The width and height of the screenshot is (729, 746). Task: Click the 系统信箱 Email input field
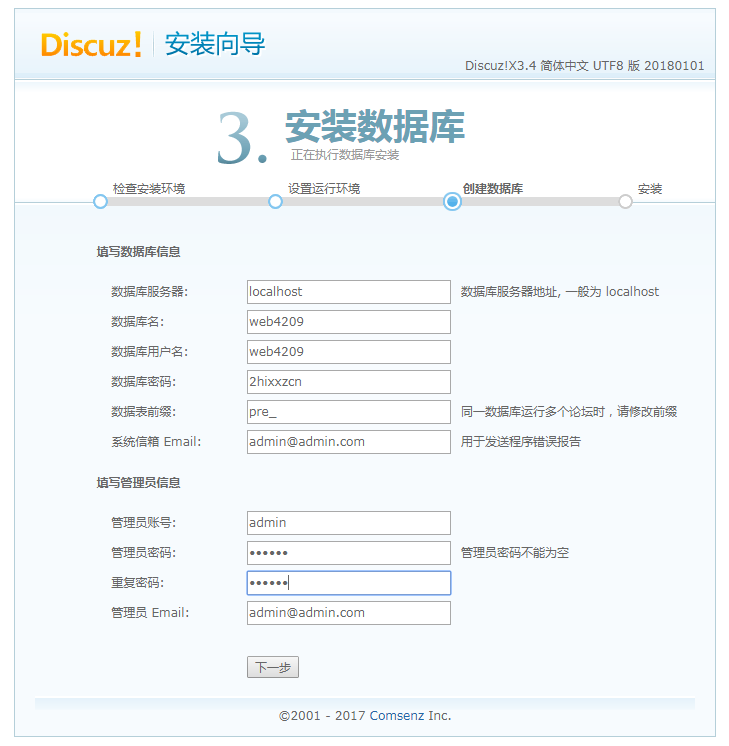tap(348, 442)
